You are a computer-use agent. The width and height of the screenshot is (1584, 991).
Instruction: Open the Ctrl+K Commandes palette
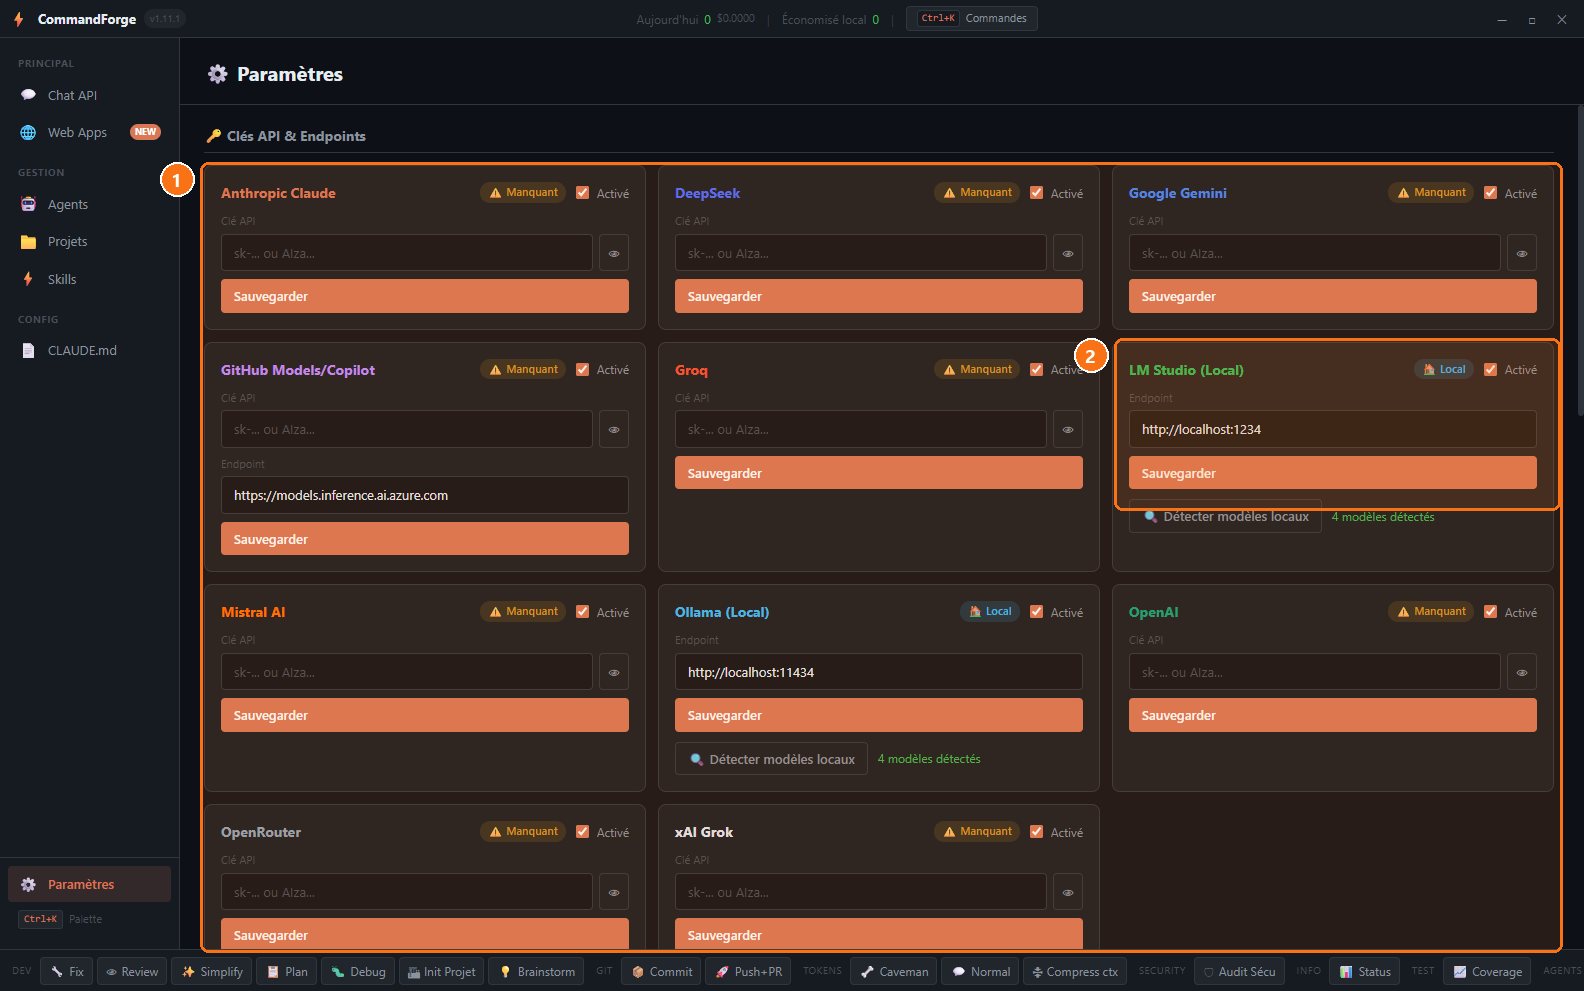click(x=972, y=18)
